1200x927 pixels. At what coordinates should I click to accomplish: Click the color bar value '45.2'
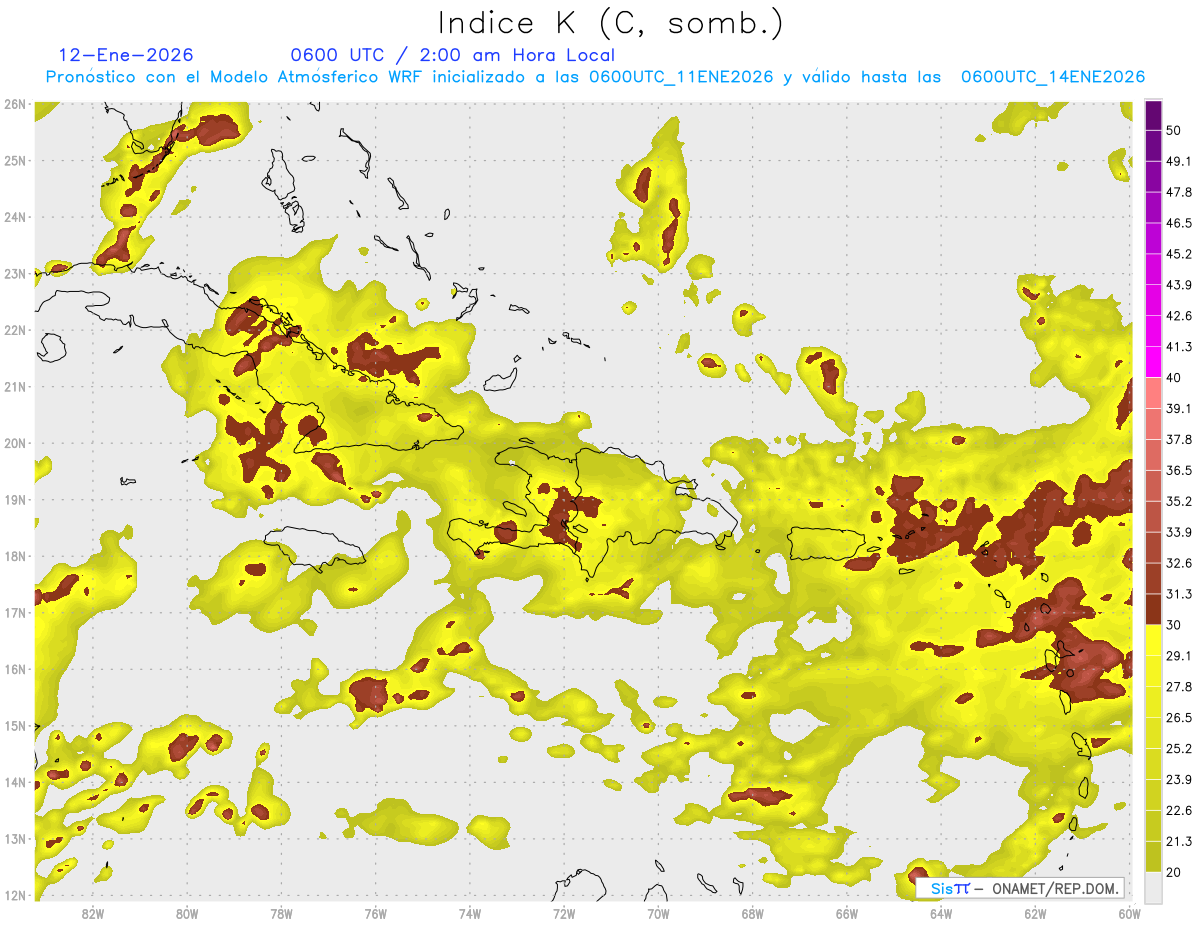[x=1178, y=254]
